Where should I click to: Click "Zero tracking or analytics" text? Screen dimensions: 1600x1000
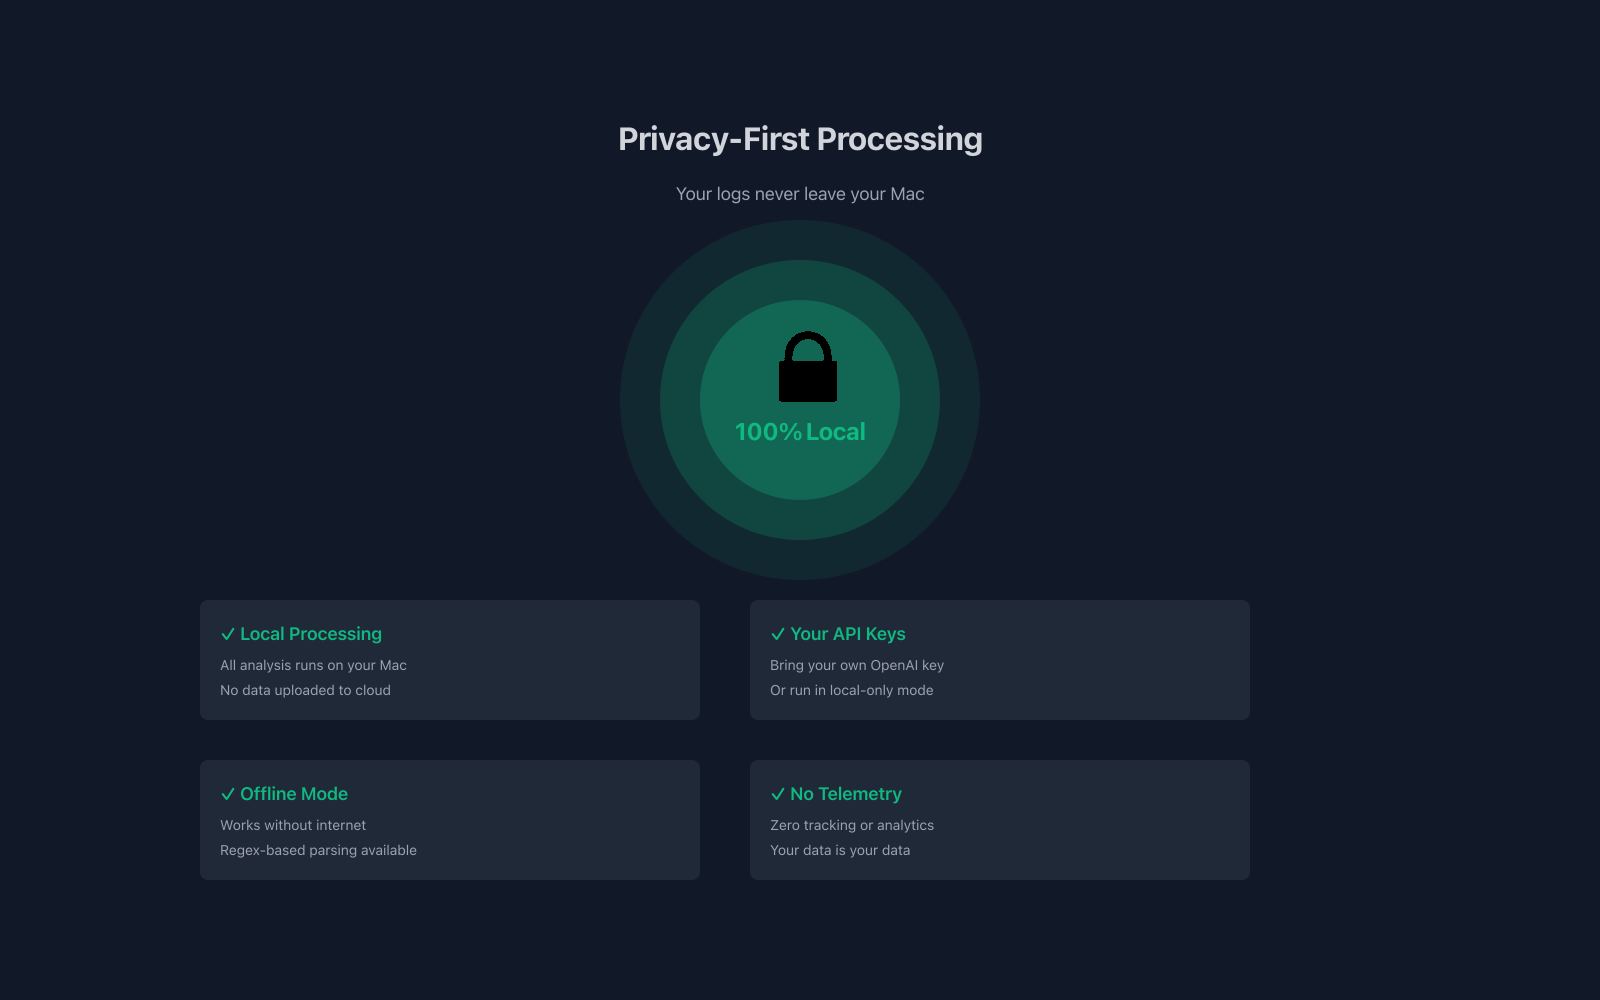click(x=852, y=825)
